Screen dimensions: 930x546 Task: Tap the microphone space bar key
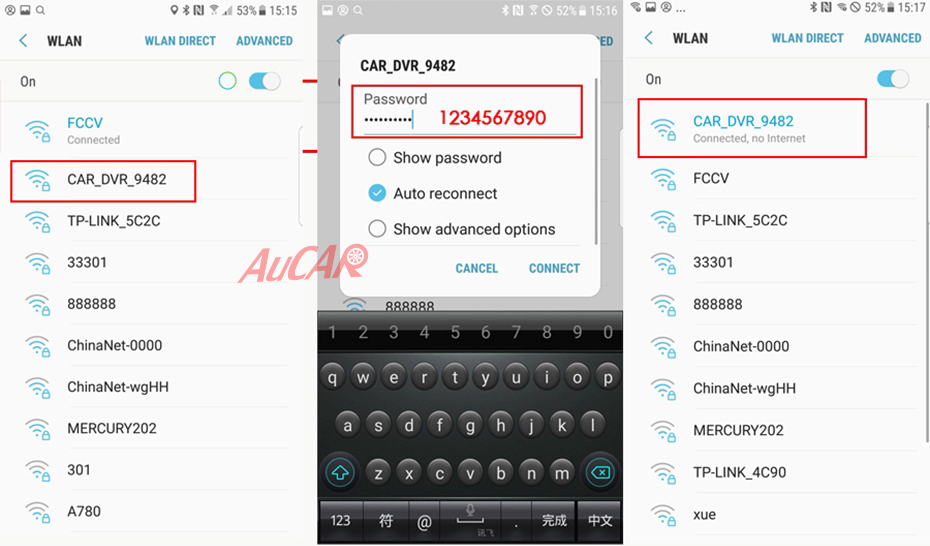click(470, 520)
